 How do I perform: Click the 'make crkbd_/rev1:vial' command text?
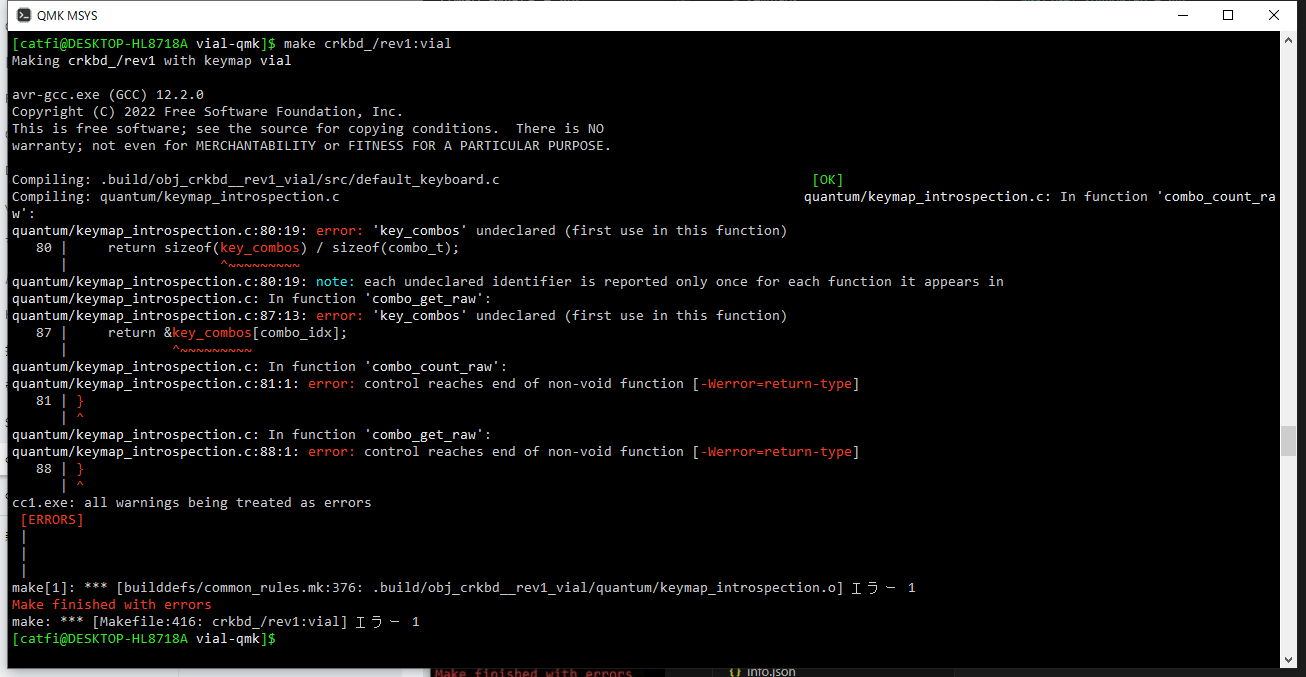point(368,44)
